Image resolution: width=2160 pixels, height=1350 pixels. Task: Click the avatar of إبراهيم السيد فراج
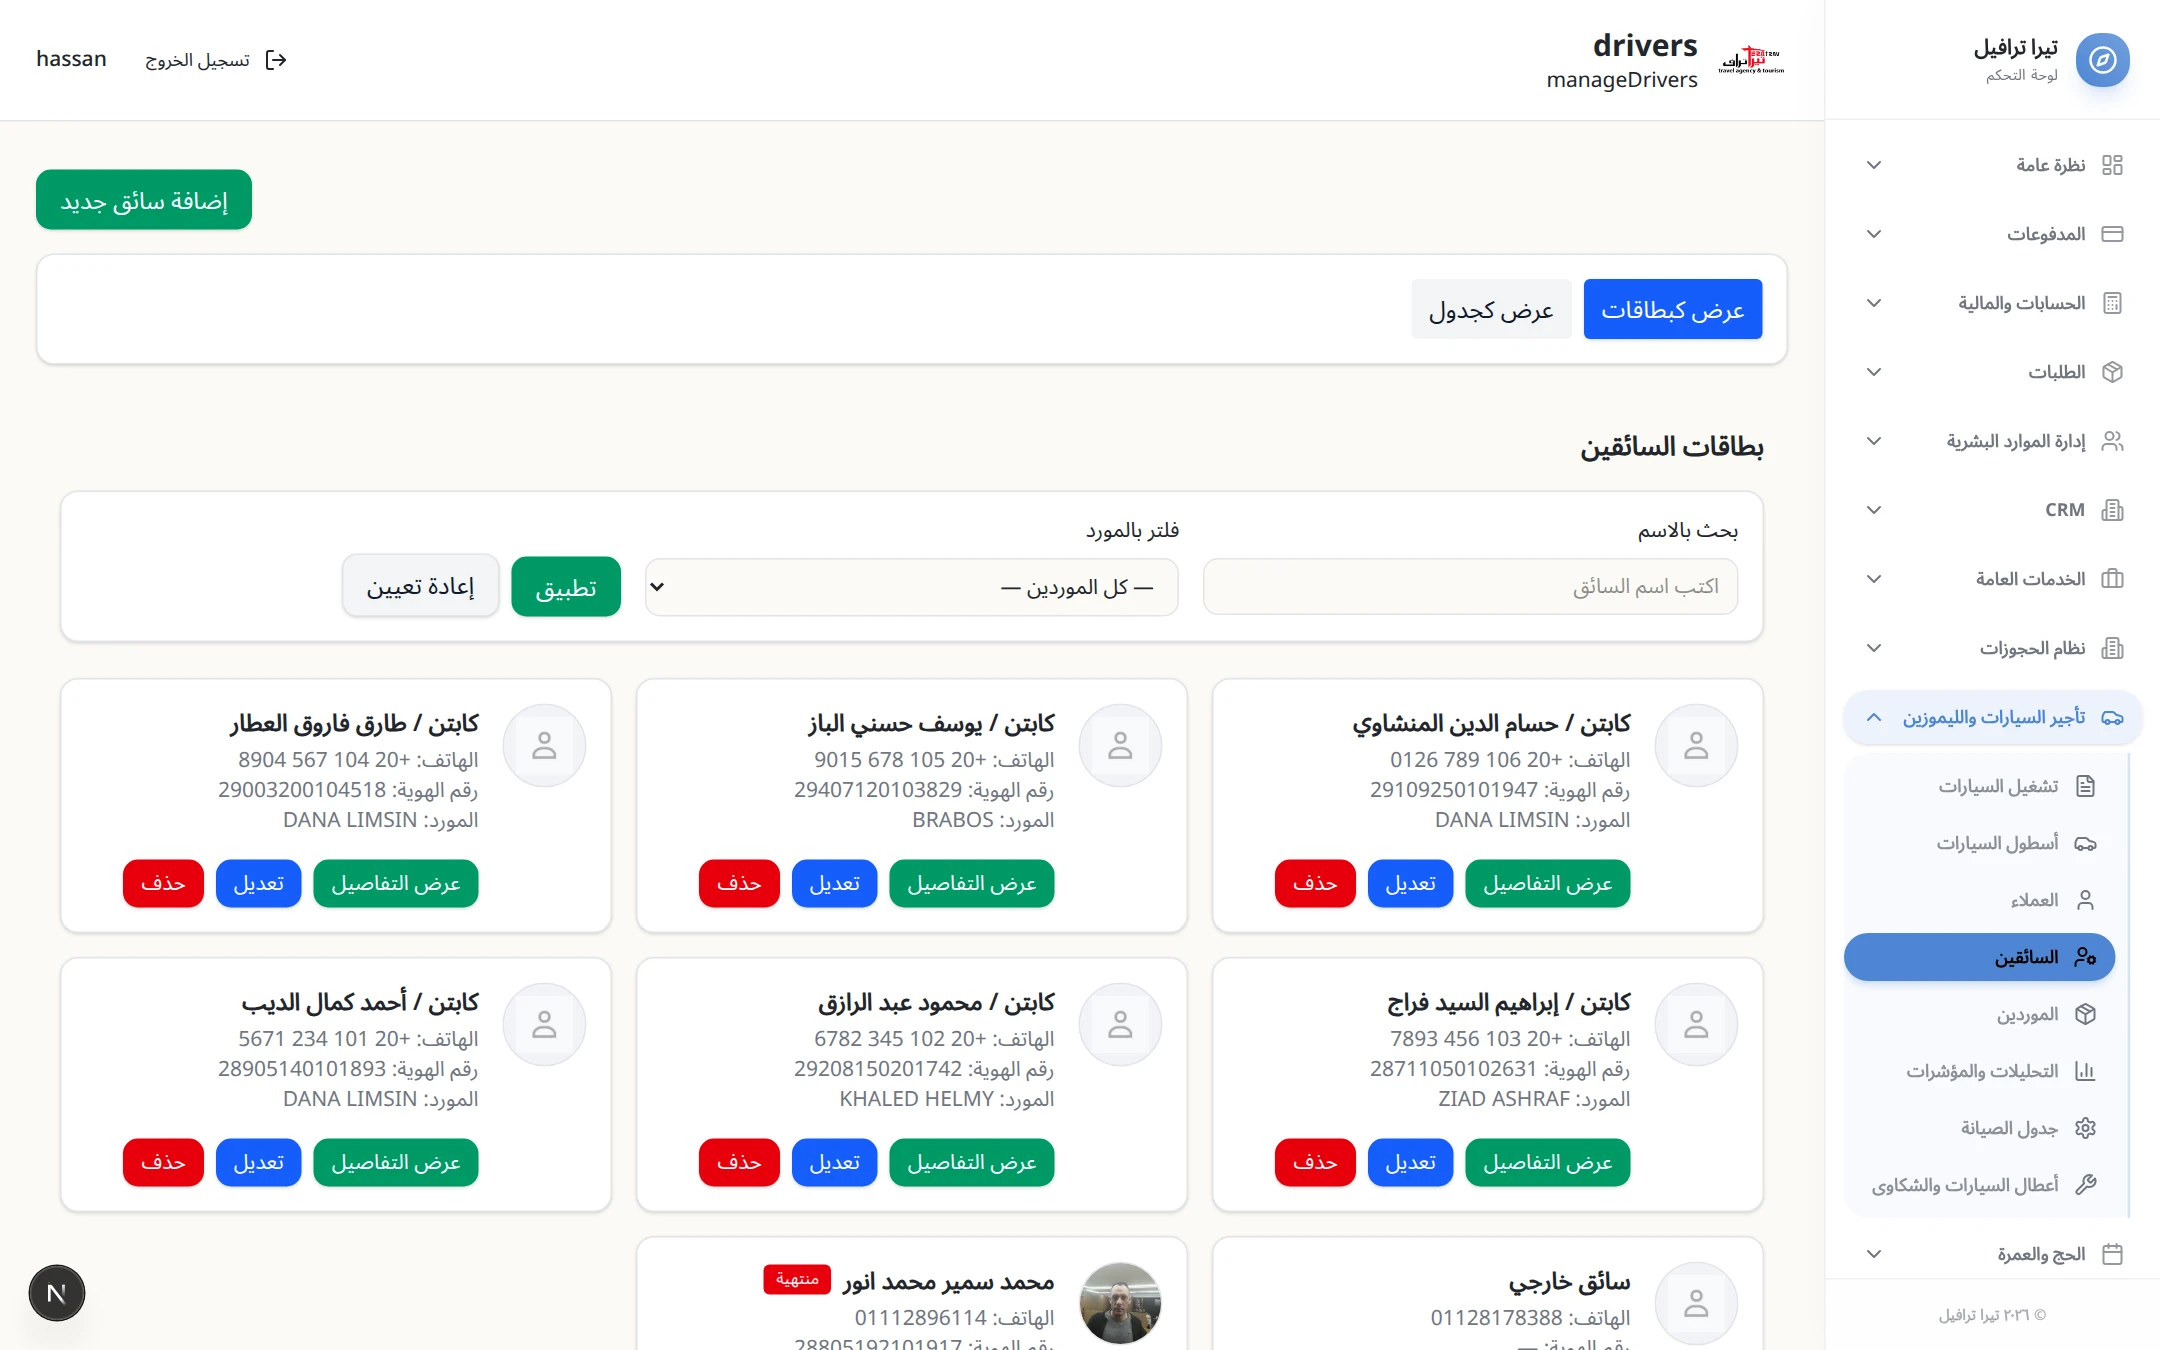point(1696,1024)
